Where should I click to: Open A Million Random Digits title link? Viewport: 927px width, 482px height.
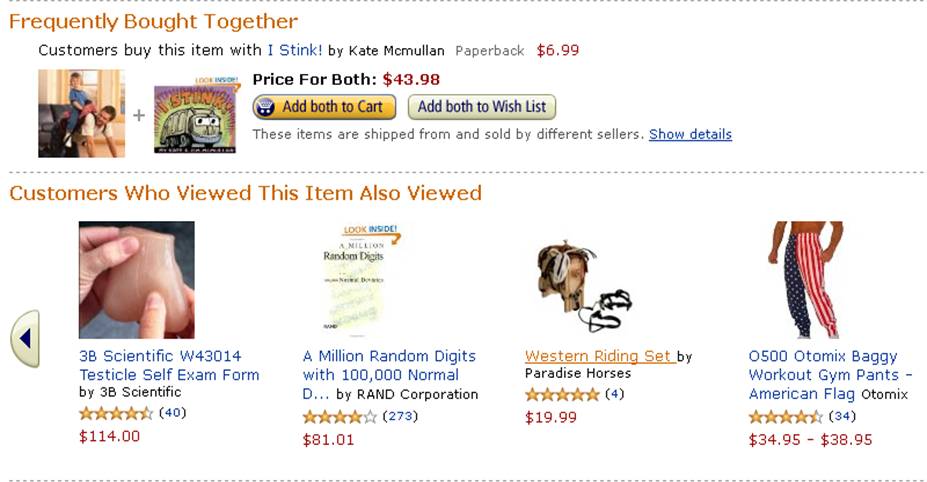coord(389,365)
